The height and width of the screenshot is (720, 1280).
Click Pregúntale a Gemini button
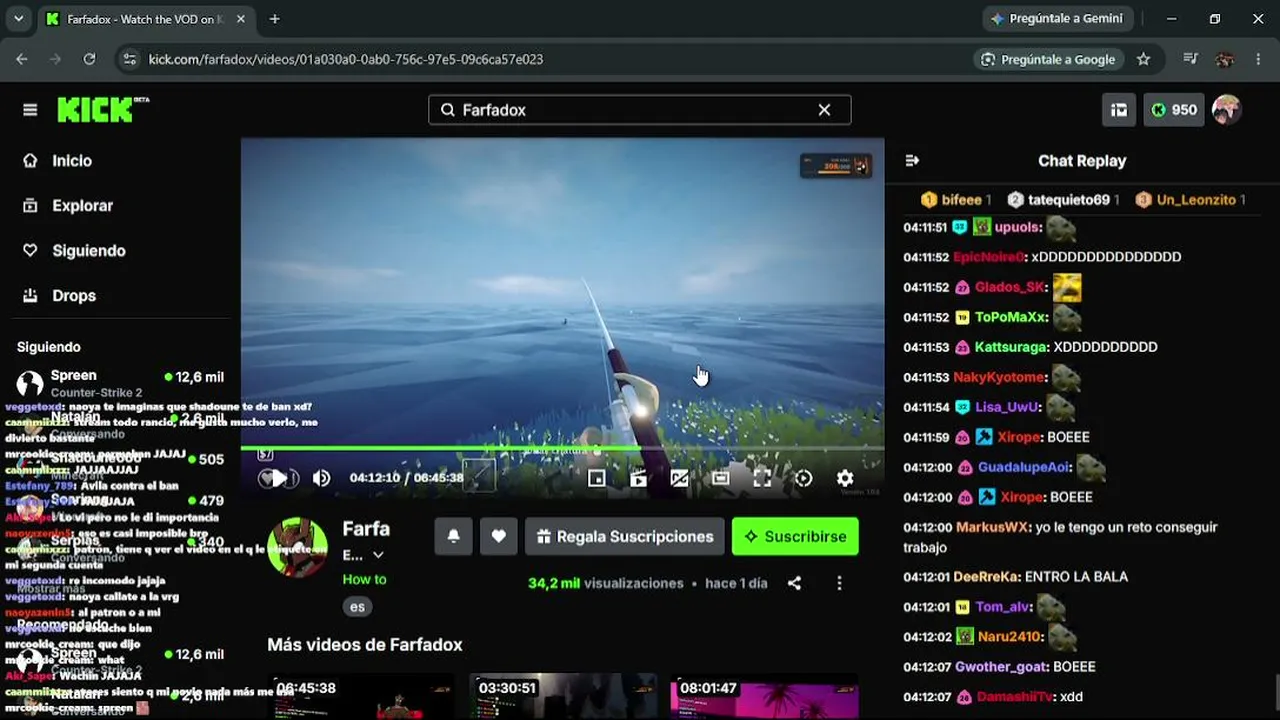tap(1057, 19)
